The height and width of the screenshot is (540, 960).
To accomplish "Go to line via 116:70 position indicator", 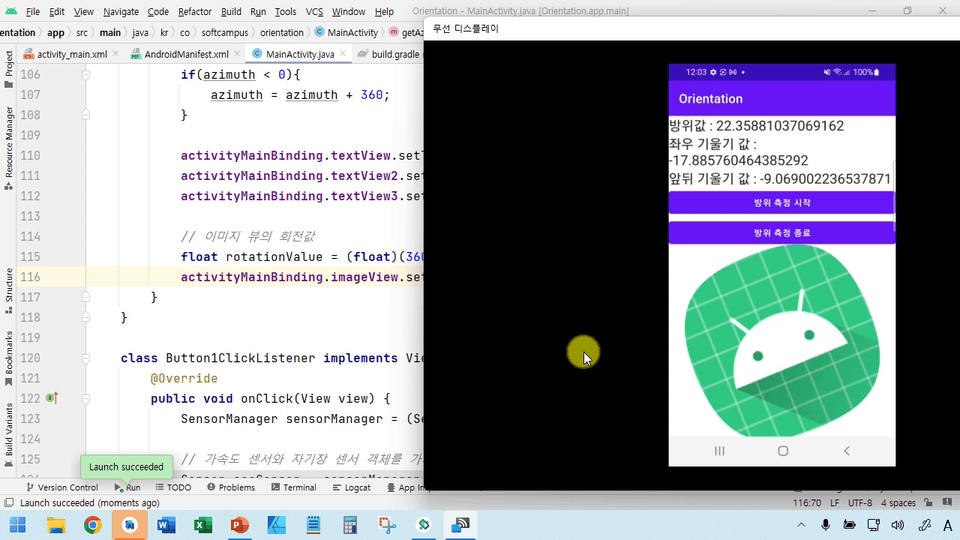I will point(807,503).
